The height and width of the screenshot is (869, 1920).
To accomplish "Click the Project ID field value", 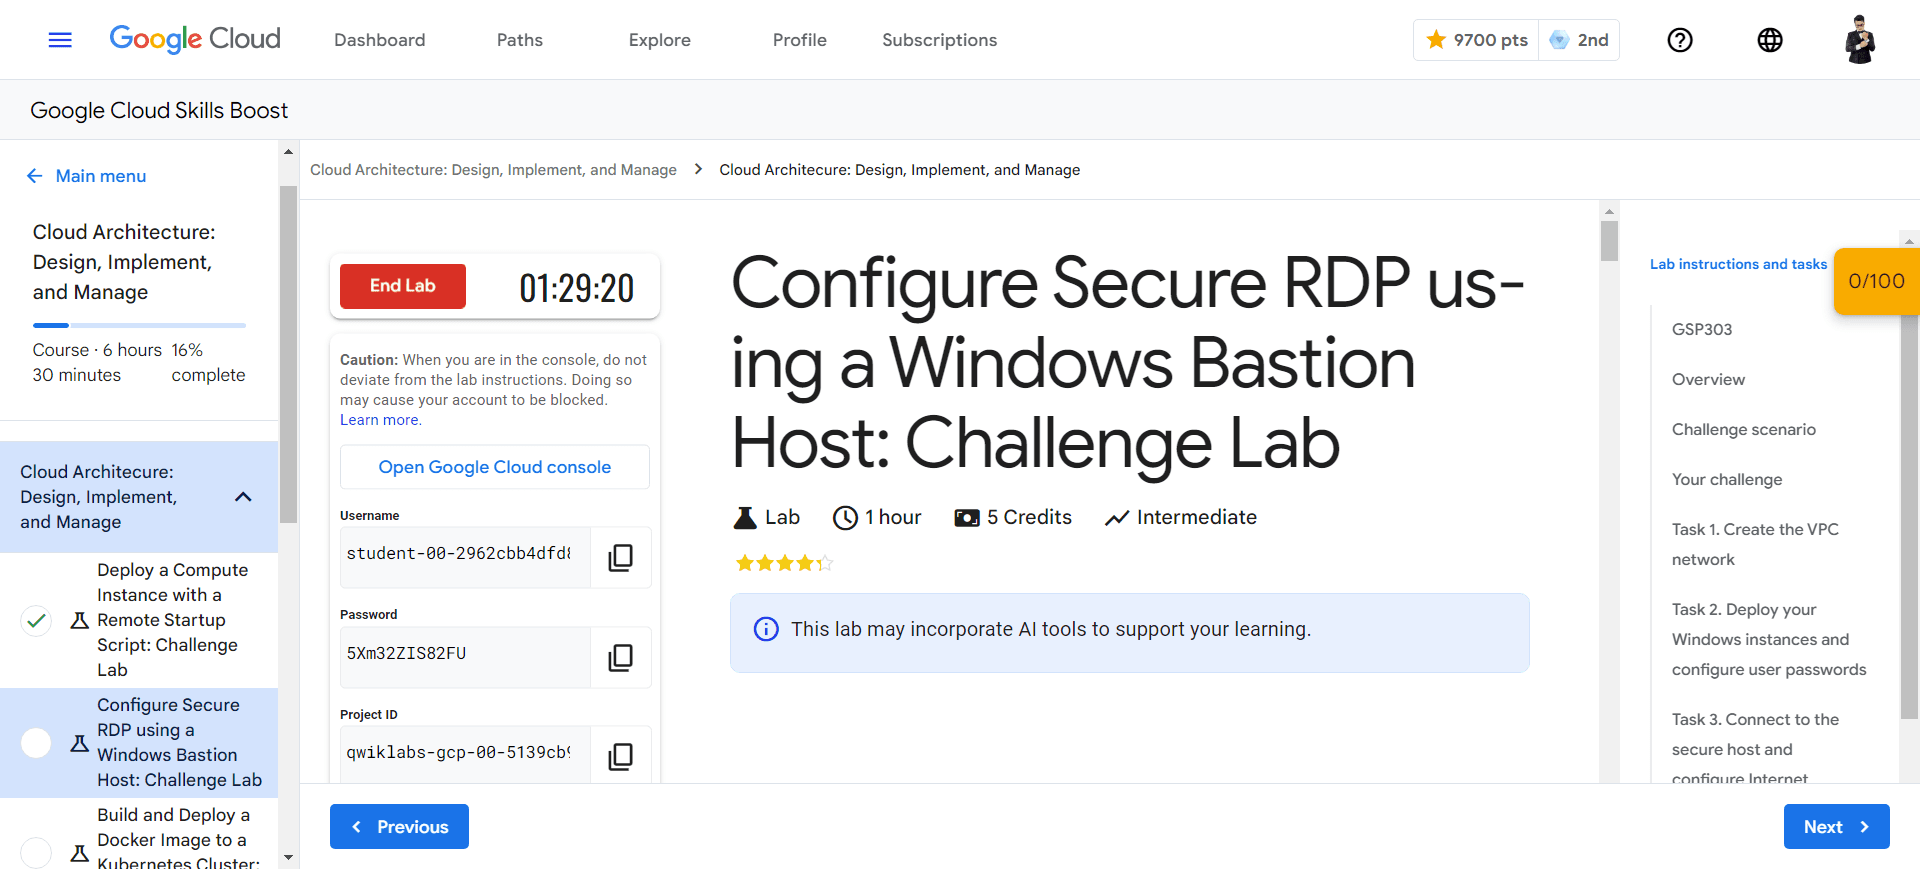I will point(465,756).
